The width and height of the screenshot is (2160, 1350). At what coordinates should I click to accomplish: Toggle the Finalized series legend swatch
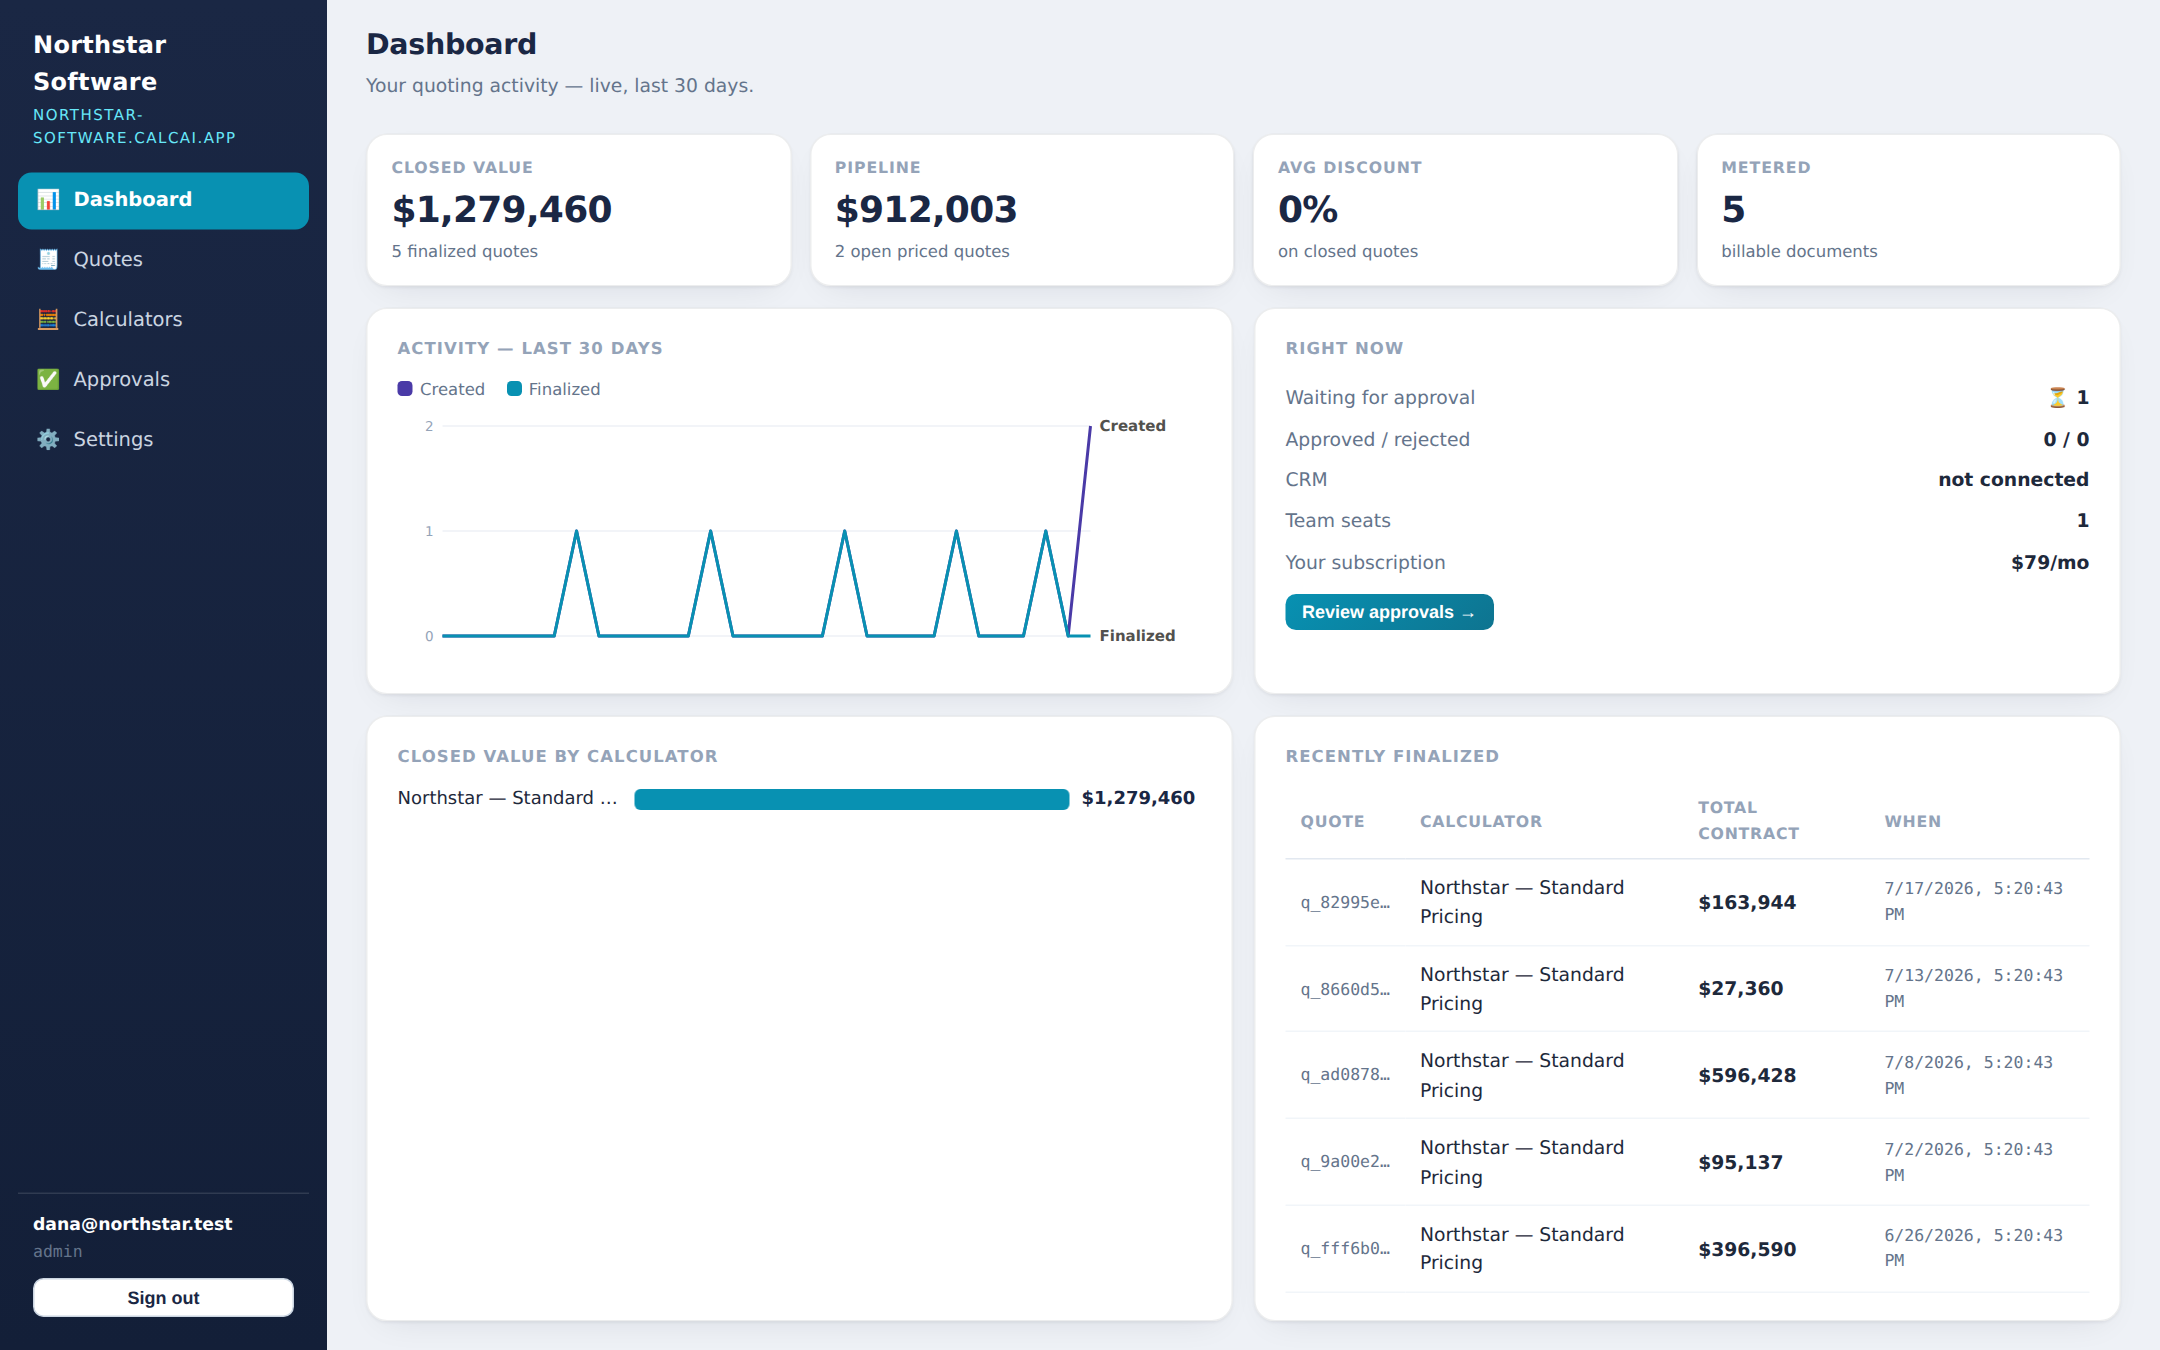[x=514, y=389]
